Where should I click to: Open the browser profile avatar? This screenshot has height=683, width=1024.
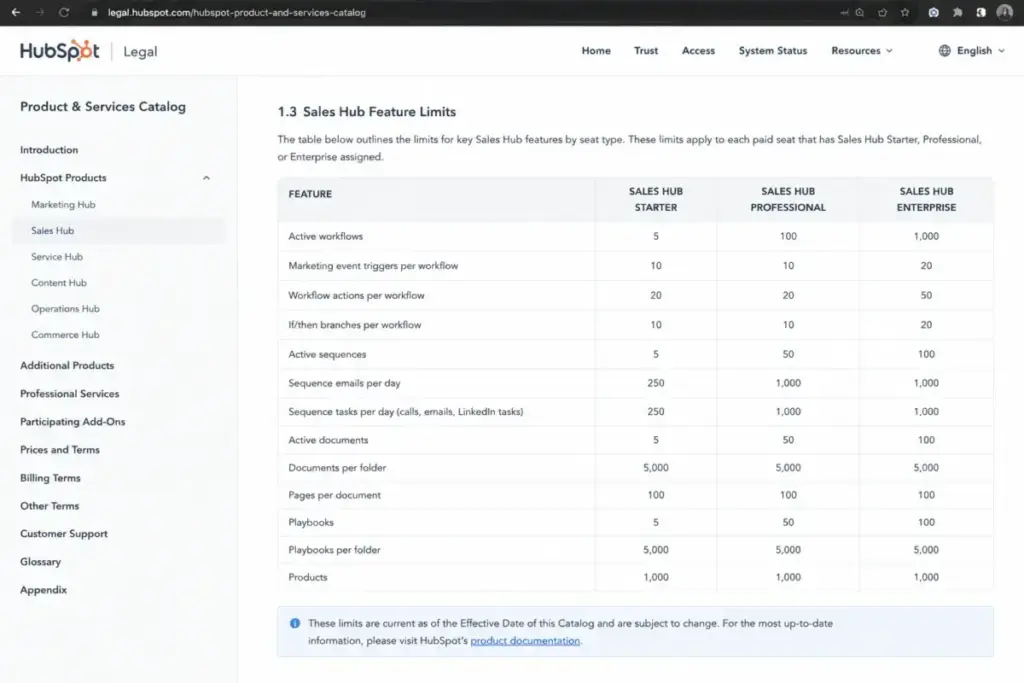(1004, 12)
